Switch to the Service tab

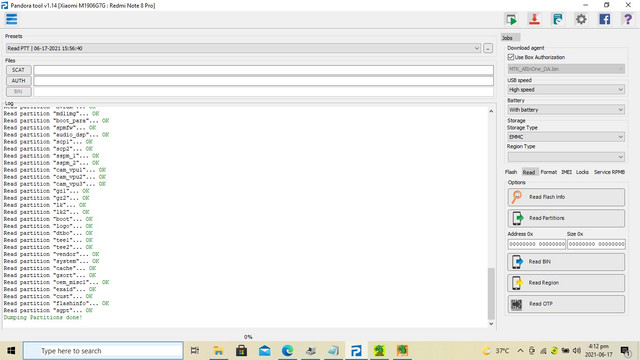(x=602, y=172)
